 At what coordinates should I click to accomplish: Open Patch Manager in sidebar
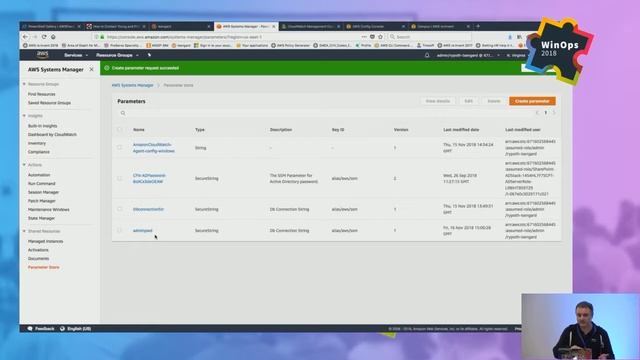[x=42, y=201]
